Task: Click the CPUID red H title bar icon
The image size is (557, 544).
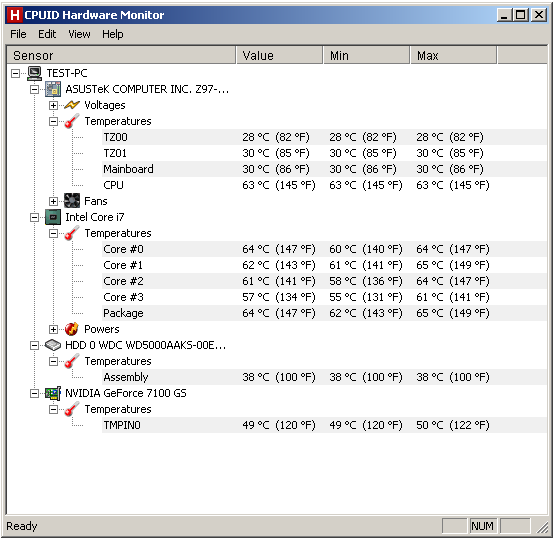Action: pos(15,15)
